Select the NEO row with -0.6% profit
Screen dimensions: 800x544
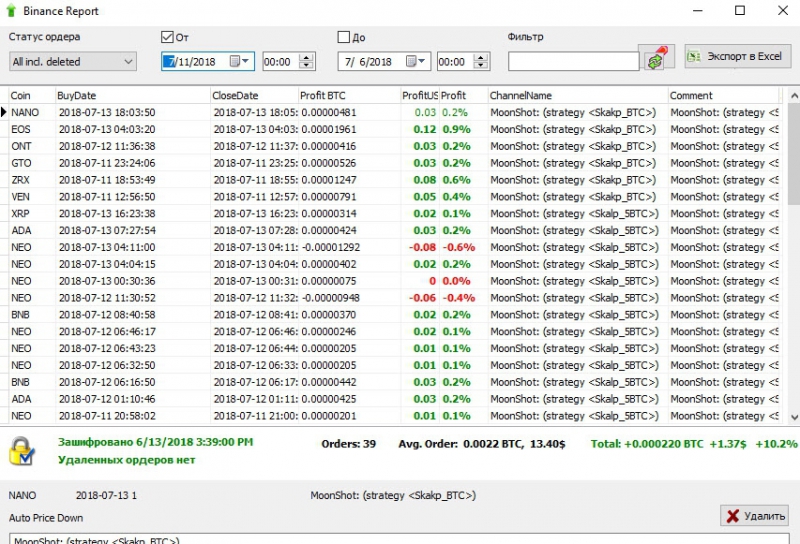tap(394, 247)
